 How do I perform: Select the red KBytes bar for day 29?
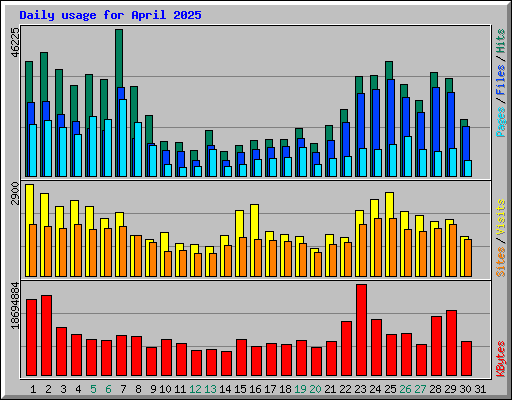coord(451,343)
